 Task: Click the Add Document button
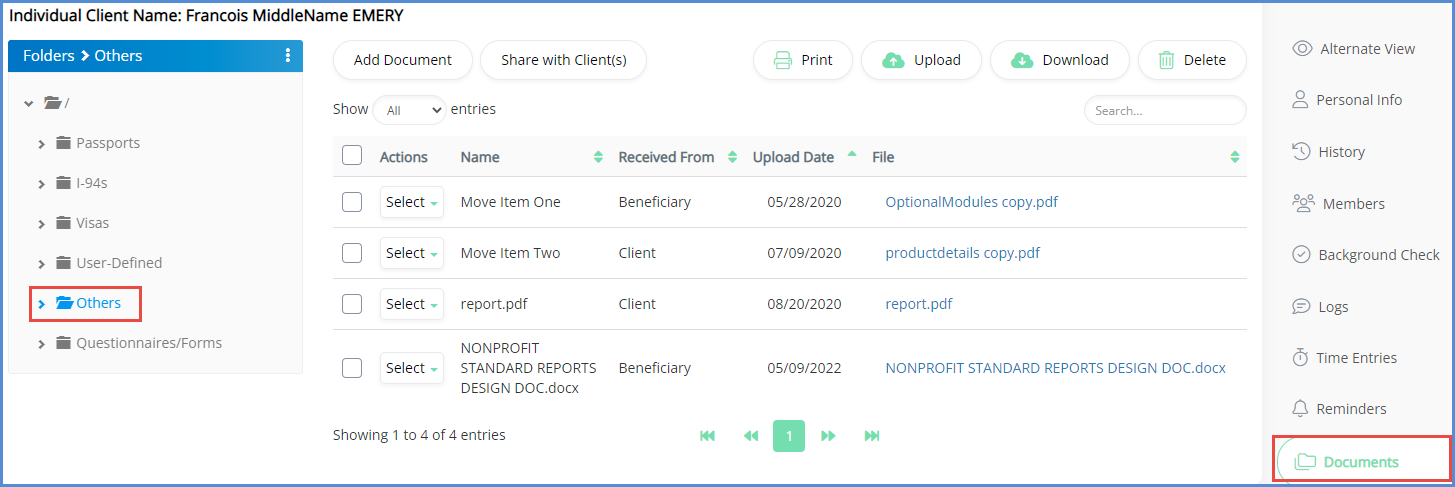(402, 60)
